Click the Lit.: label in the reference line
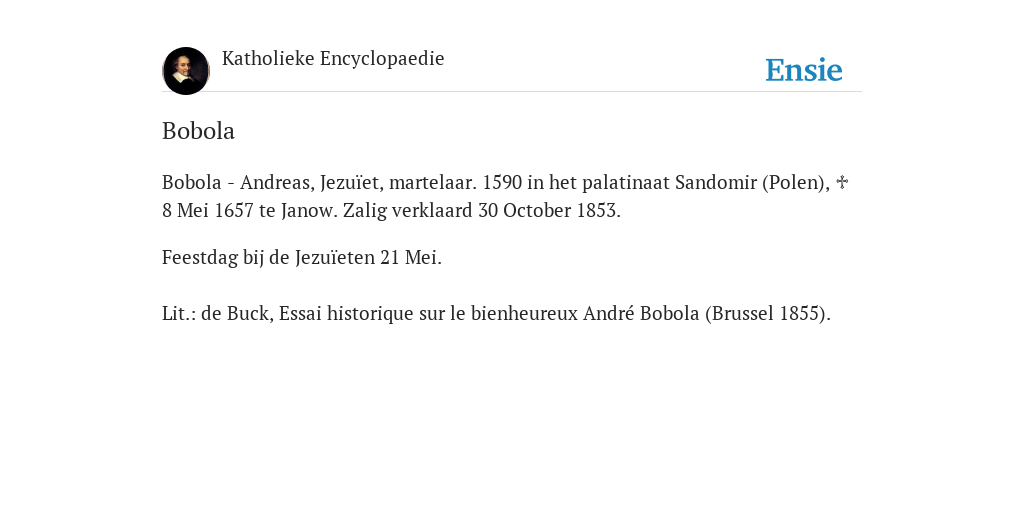 click(179, 313)
